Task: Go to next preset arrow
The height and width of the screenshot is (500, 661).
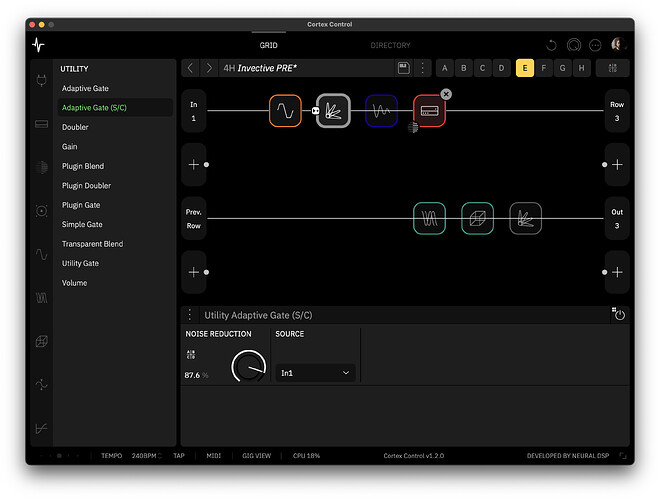Action: tap(209, 68)
